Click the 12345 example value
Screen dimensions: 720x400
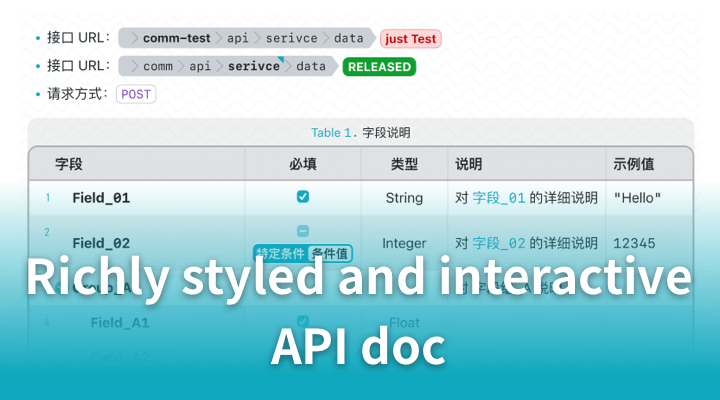(634, 243)
